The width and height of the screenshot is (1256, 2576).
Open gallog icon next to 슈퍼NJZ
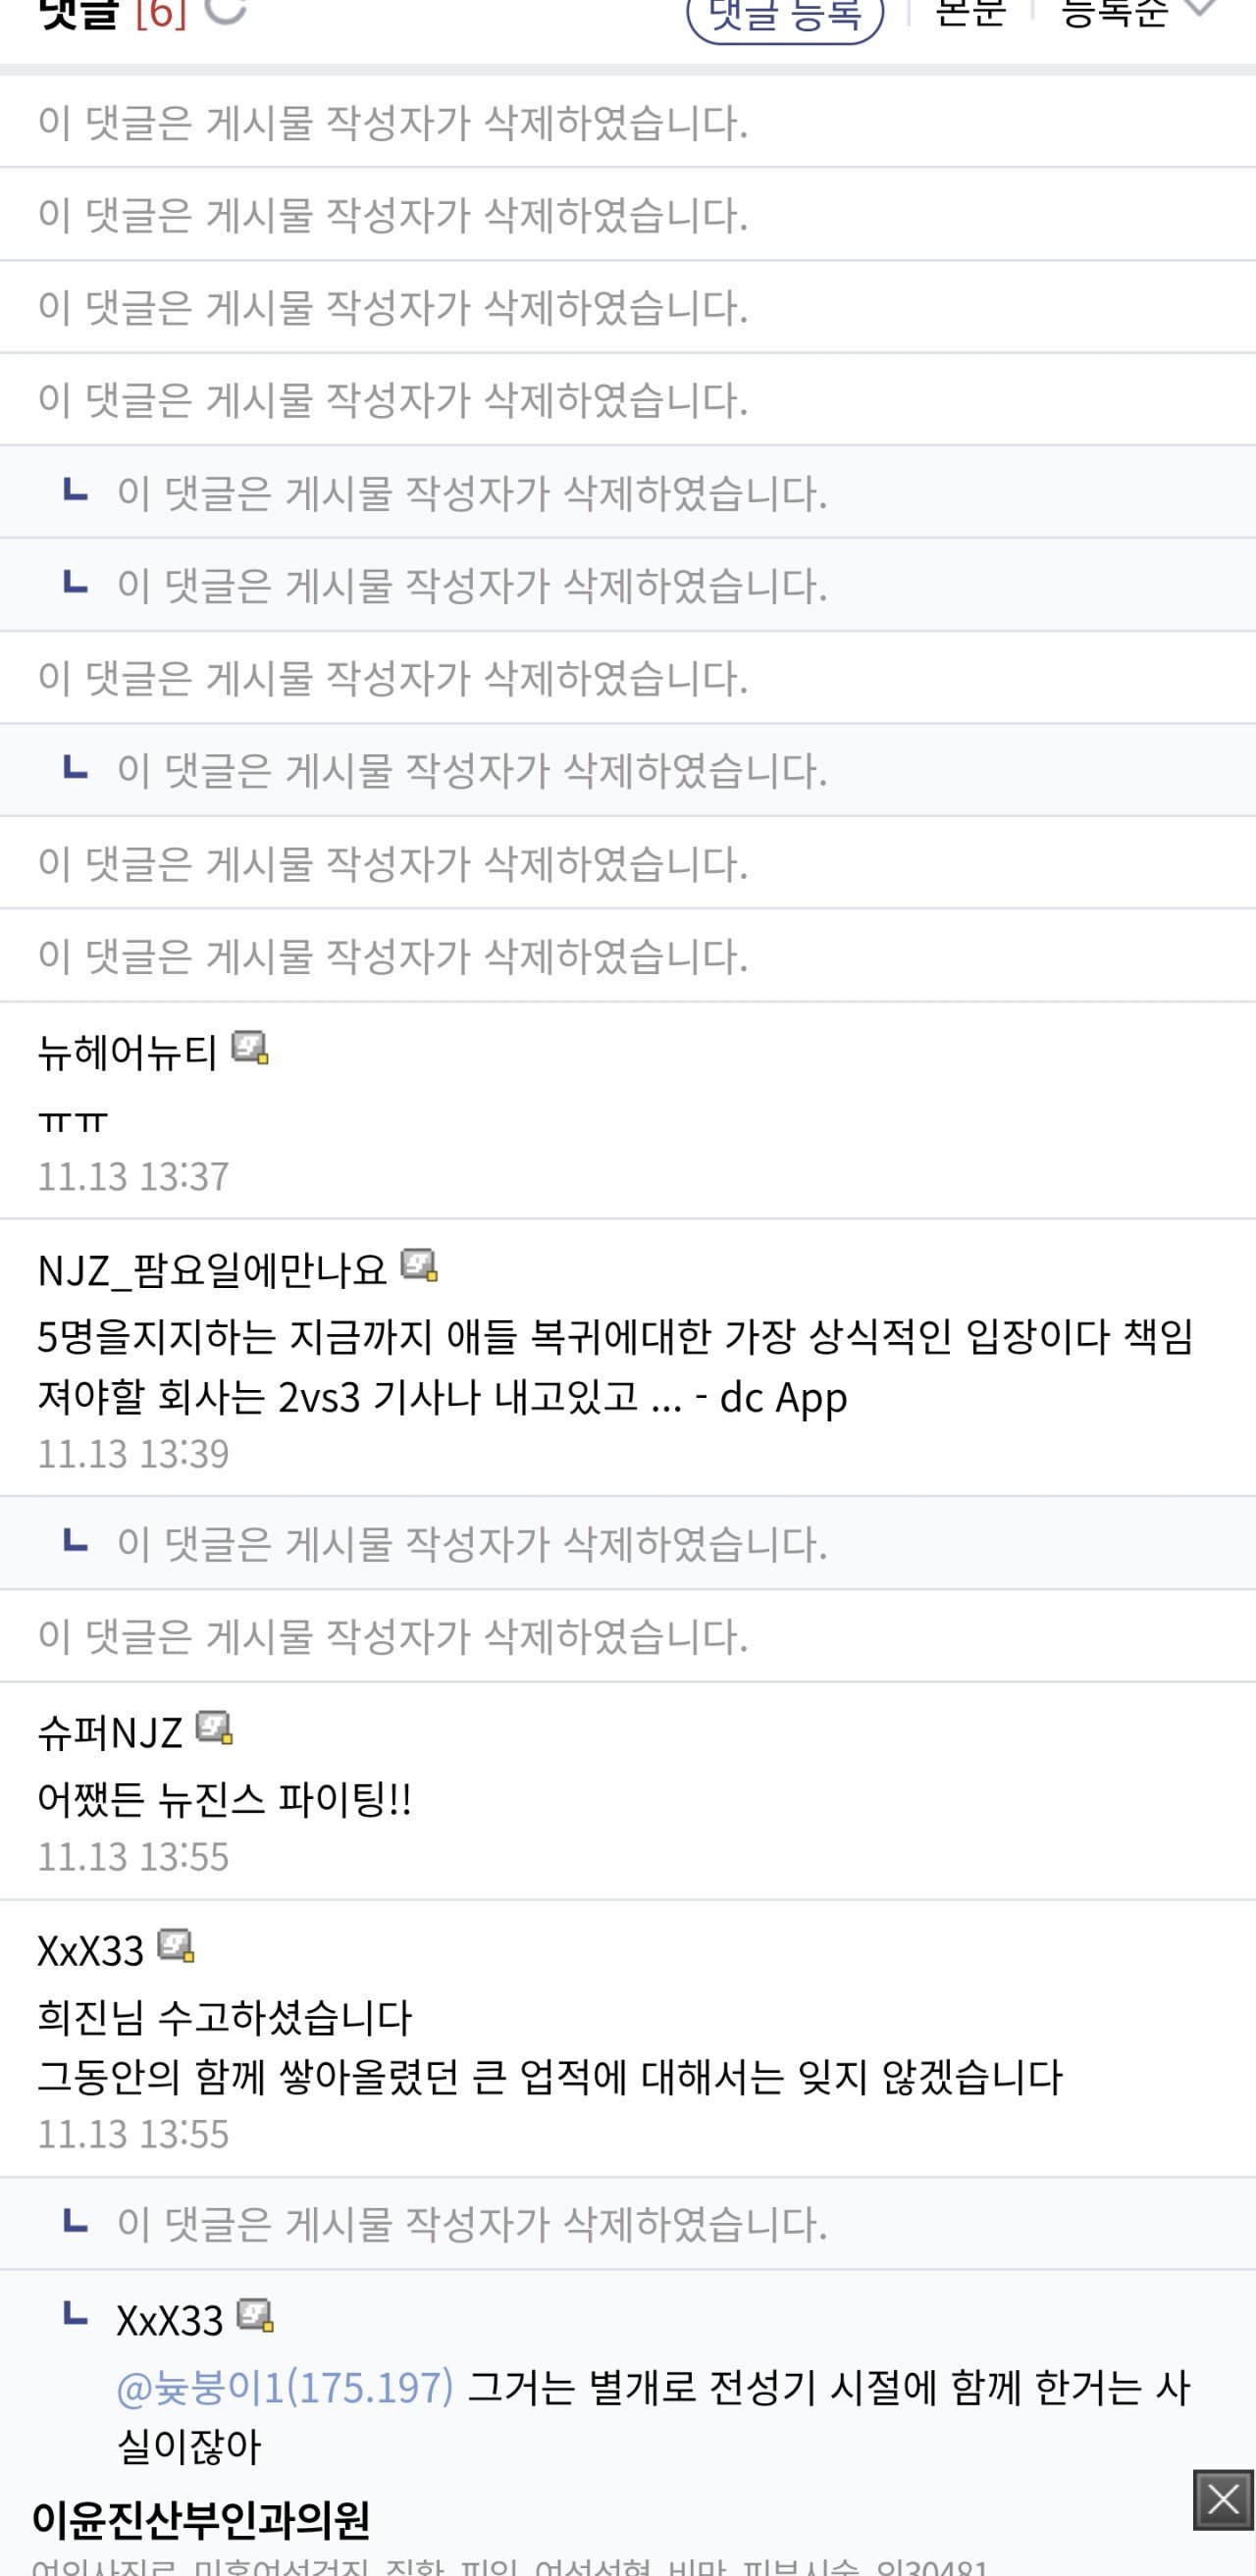point(214,1728)
